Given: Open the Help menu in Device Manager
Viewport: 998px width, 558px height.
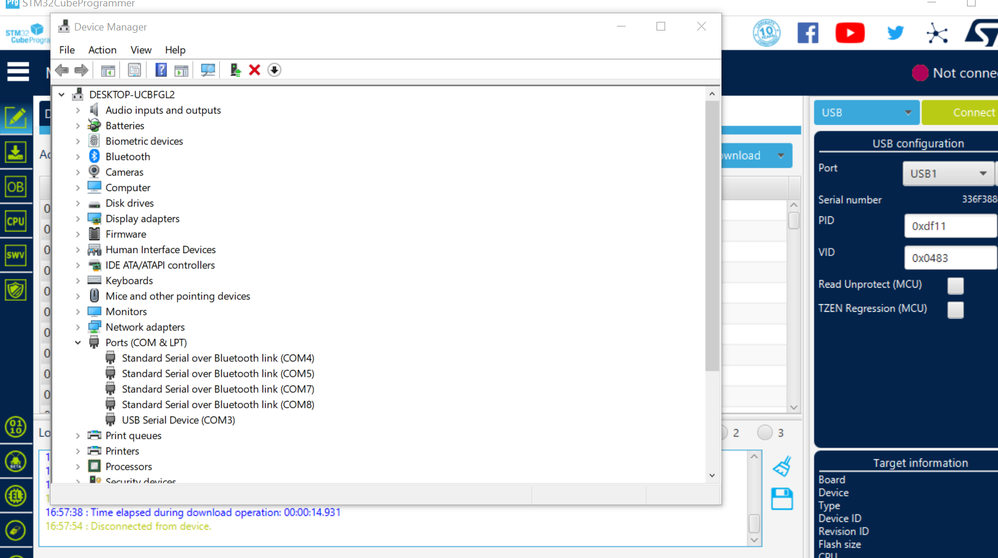Looking at the screenshot, I should (175, 50).
